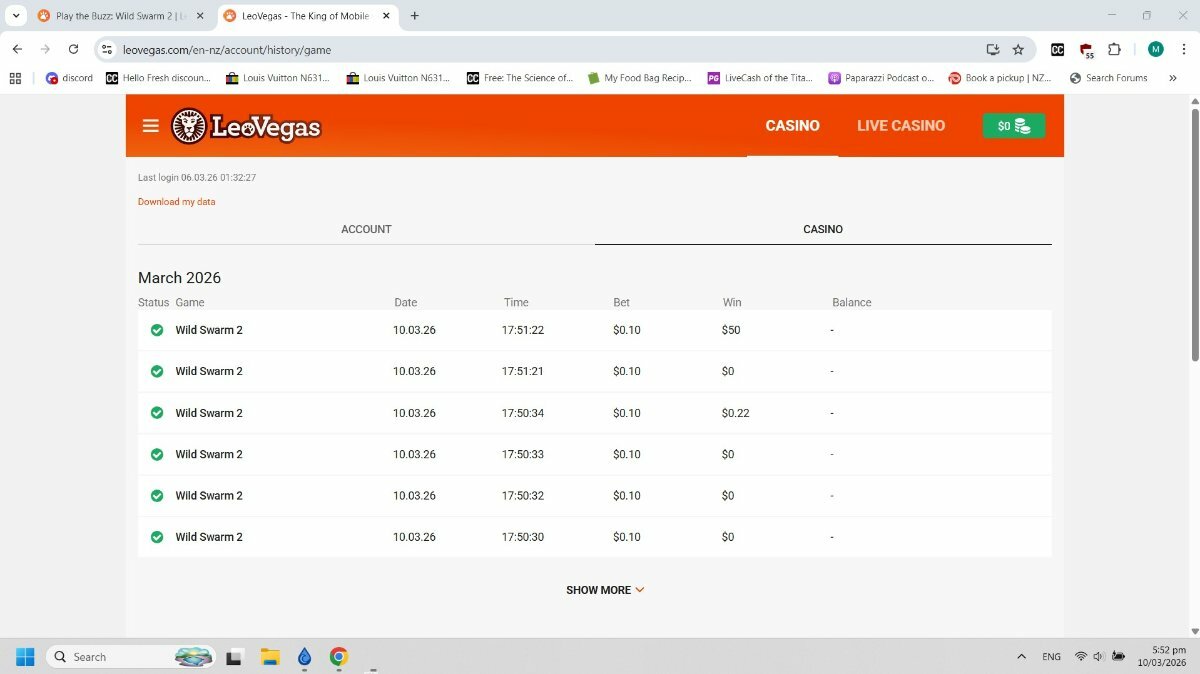1200x674 pixels.
Task: Click status check on the $0.22 win row
Action: click(157, 413)
